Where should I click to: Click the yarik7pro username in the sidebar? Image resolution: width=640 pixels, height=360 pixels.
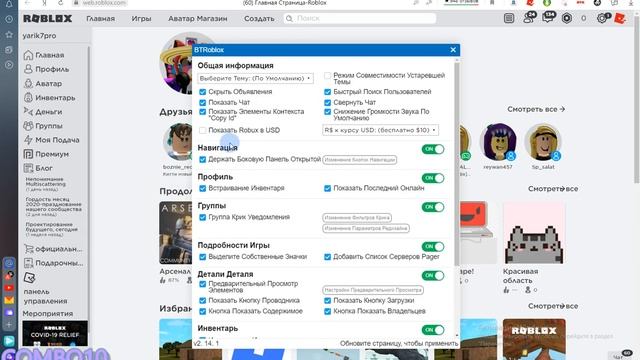point(39,36)
